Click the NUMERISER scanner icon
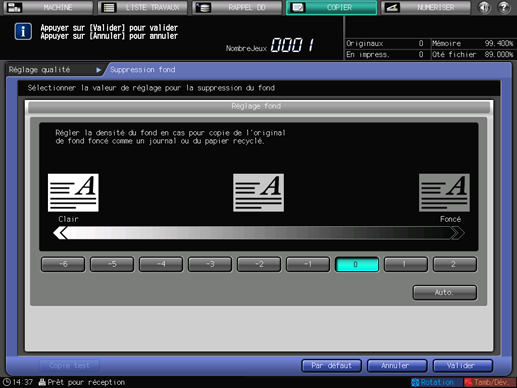 [x=392, y=7]
